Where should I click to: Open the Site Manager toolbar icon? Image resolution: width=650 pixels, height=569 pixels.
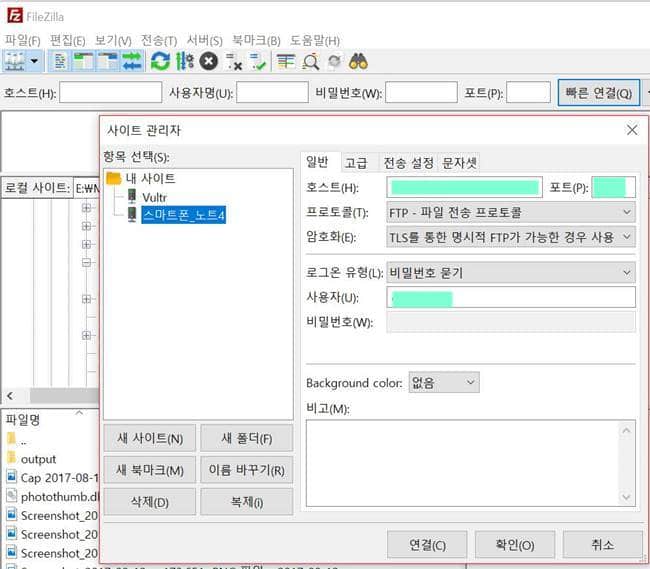pos(15,61)
